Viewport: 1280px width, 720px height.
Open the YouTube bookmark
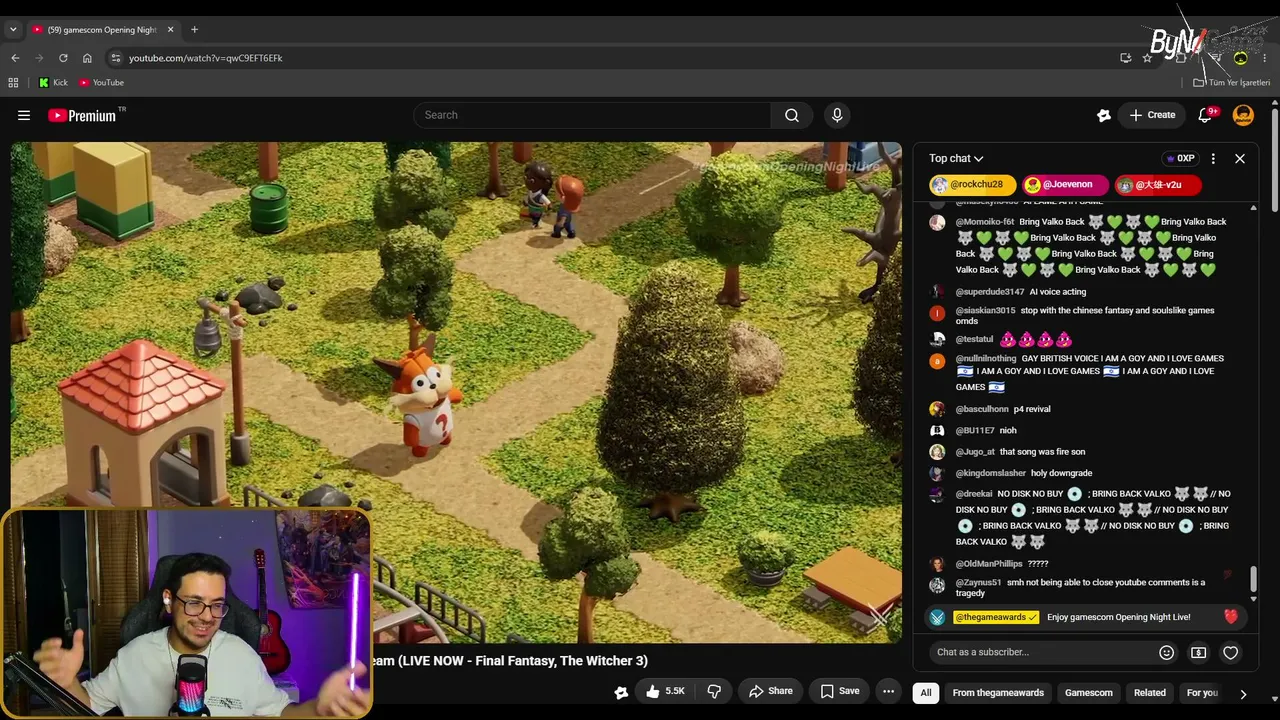(102, 82)
